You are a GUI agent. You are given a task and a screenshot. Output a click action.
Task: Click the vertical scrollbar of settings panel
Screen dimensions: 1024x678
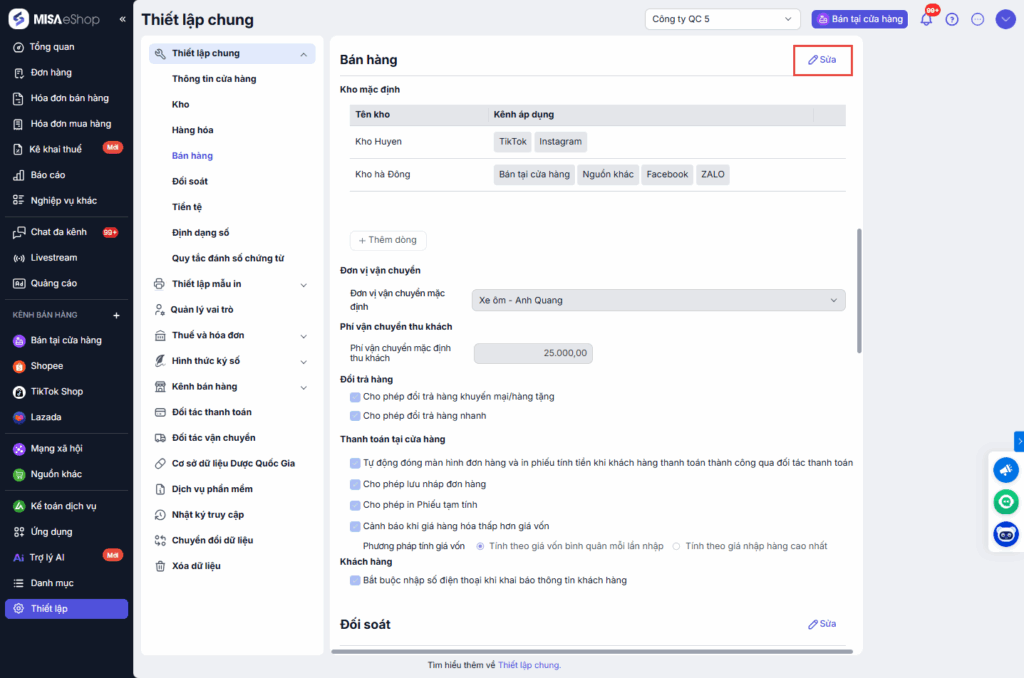858,290
